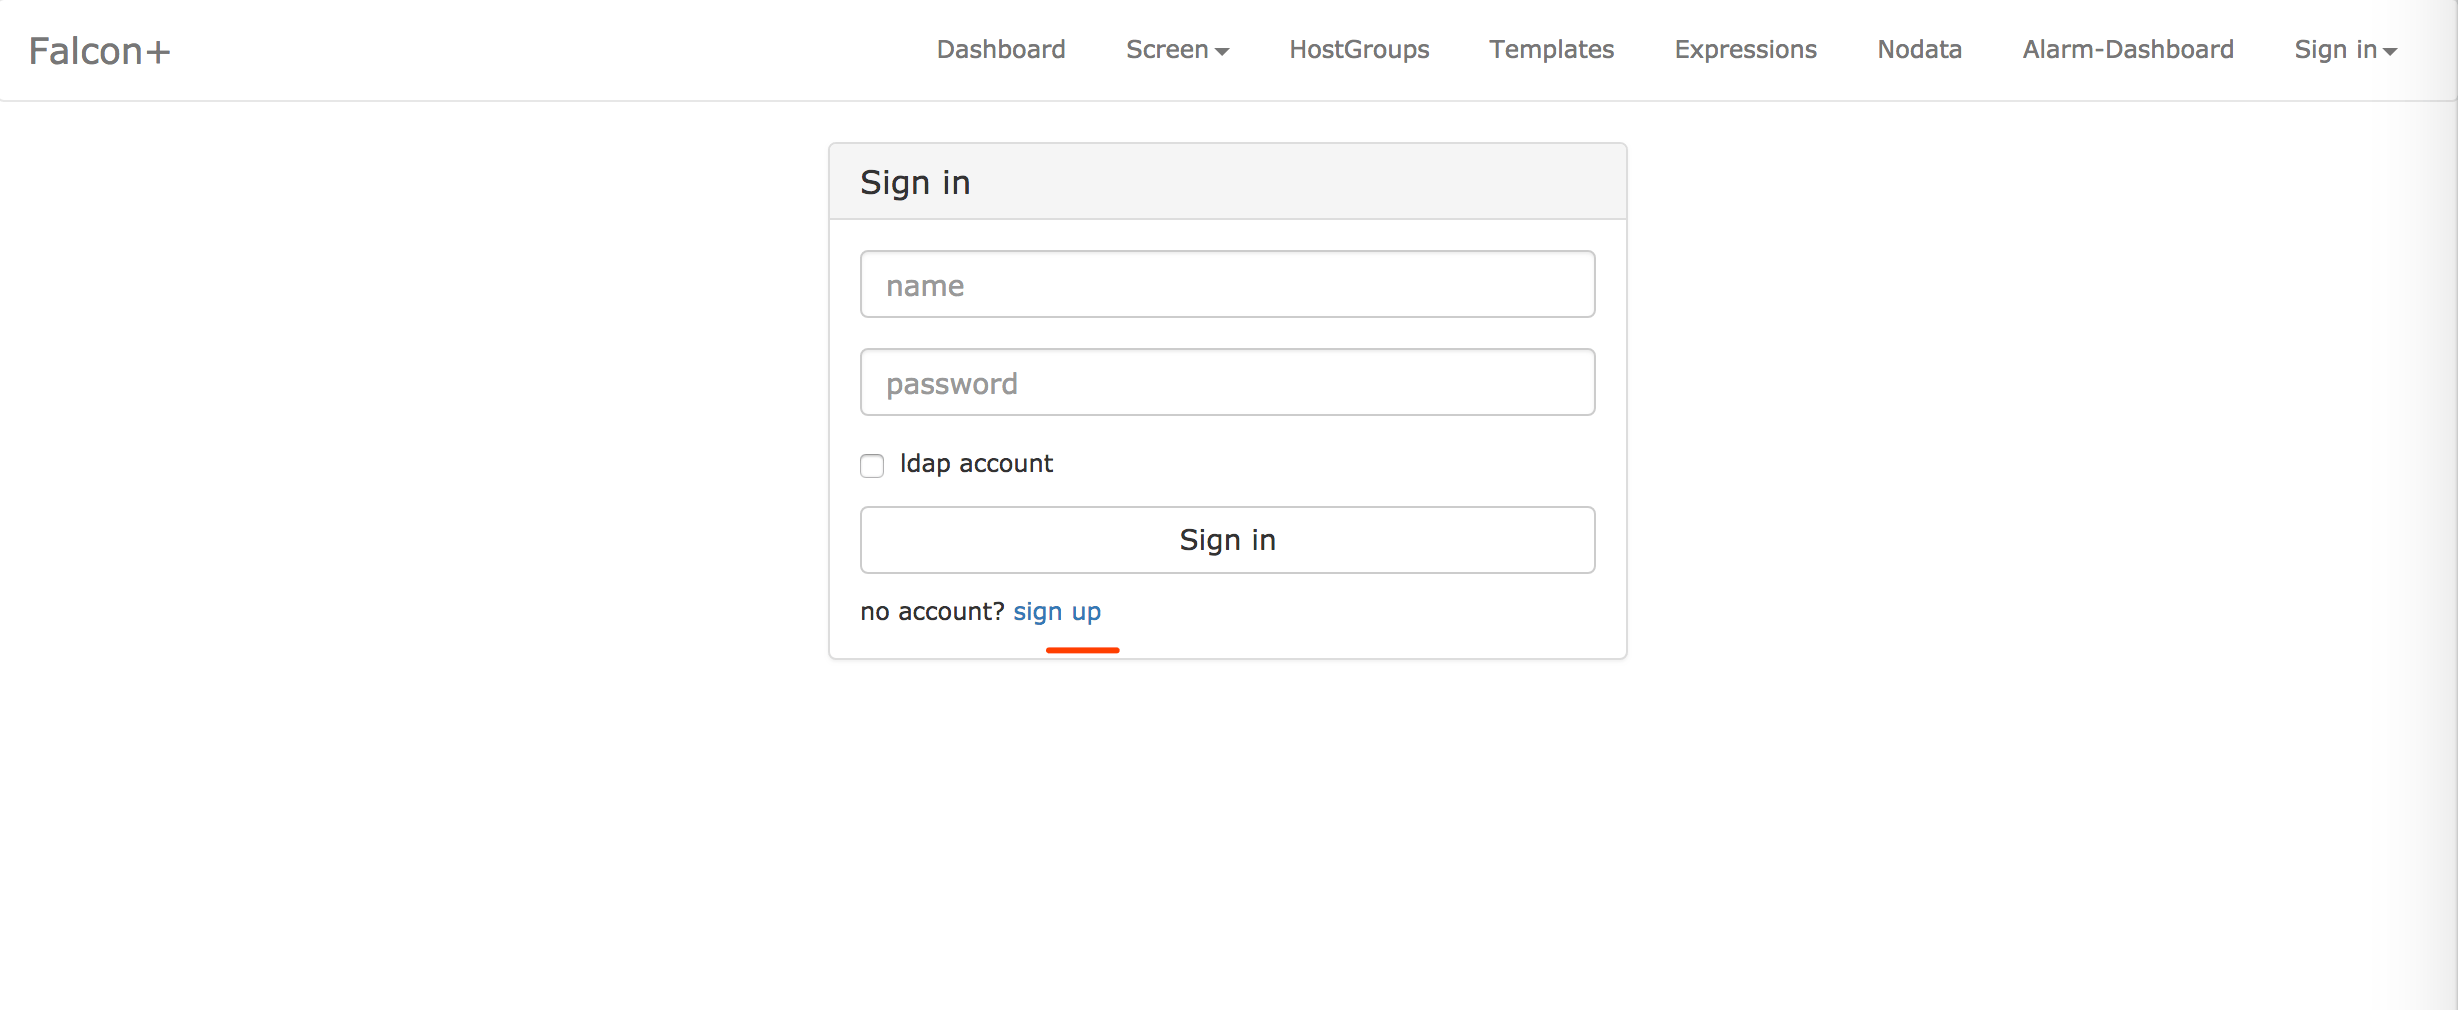Click the "ldap account" label text
This screenshot has height=1010, width=2458.
point(976,464)
